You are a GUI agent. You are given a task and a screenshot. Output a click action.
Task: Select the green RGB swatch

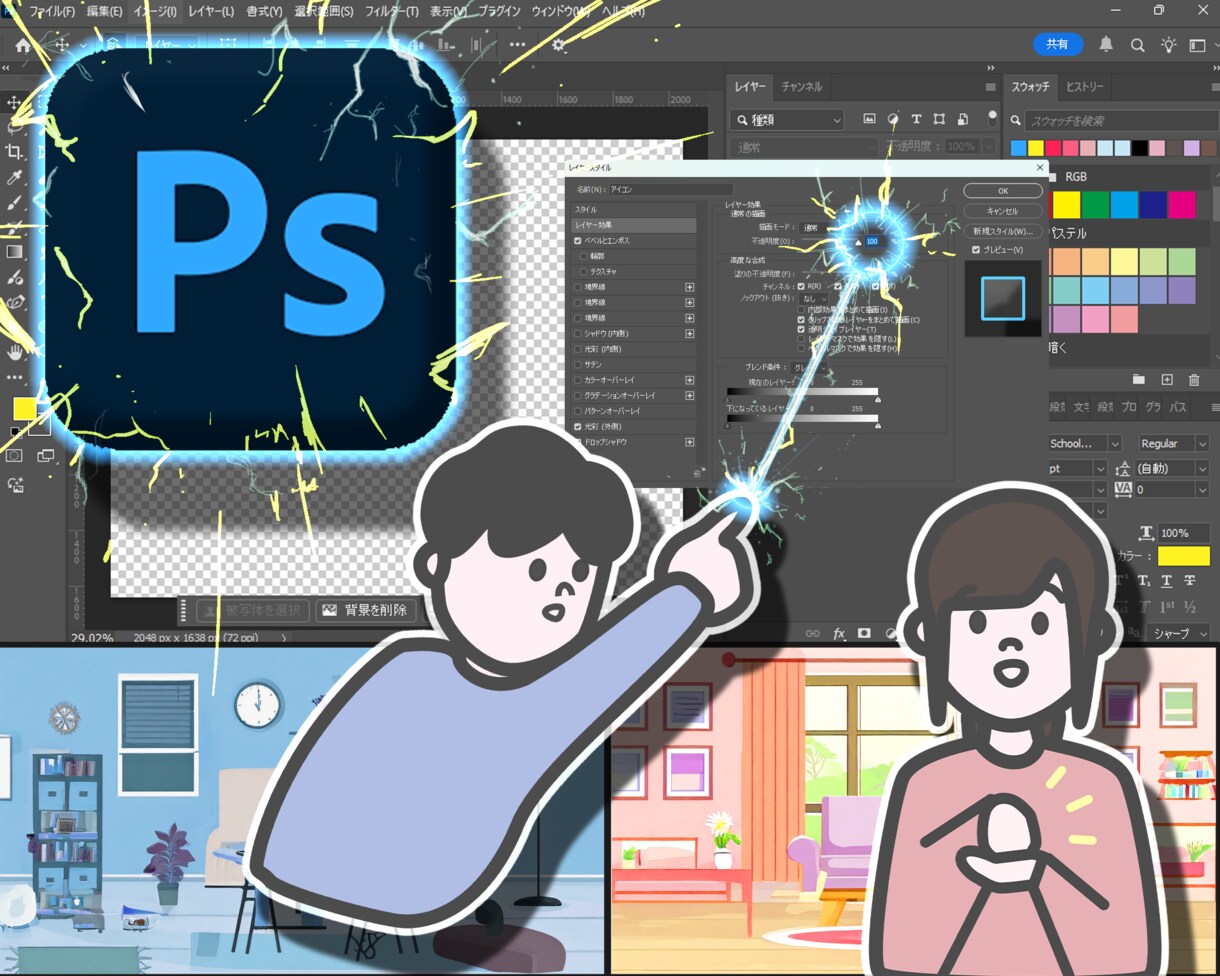[x=1095, y=204]
